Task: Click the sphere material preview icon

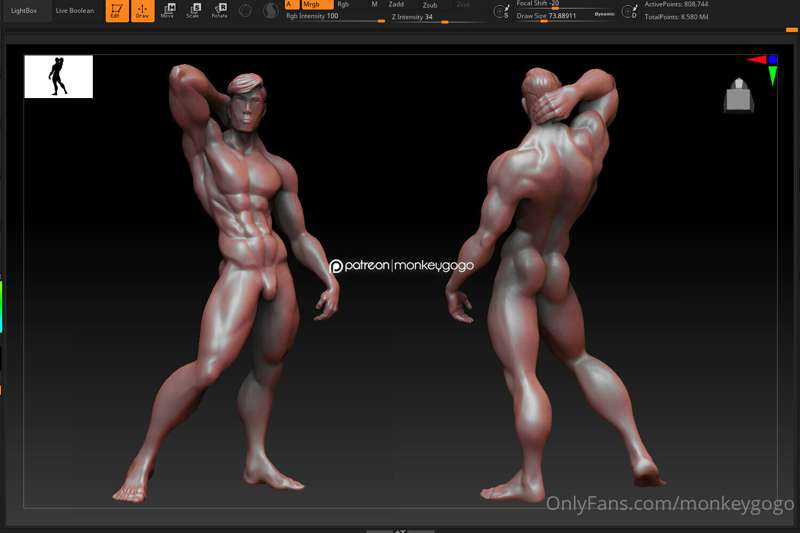Action: 270,10
